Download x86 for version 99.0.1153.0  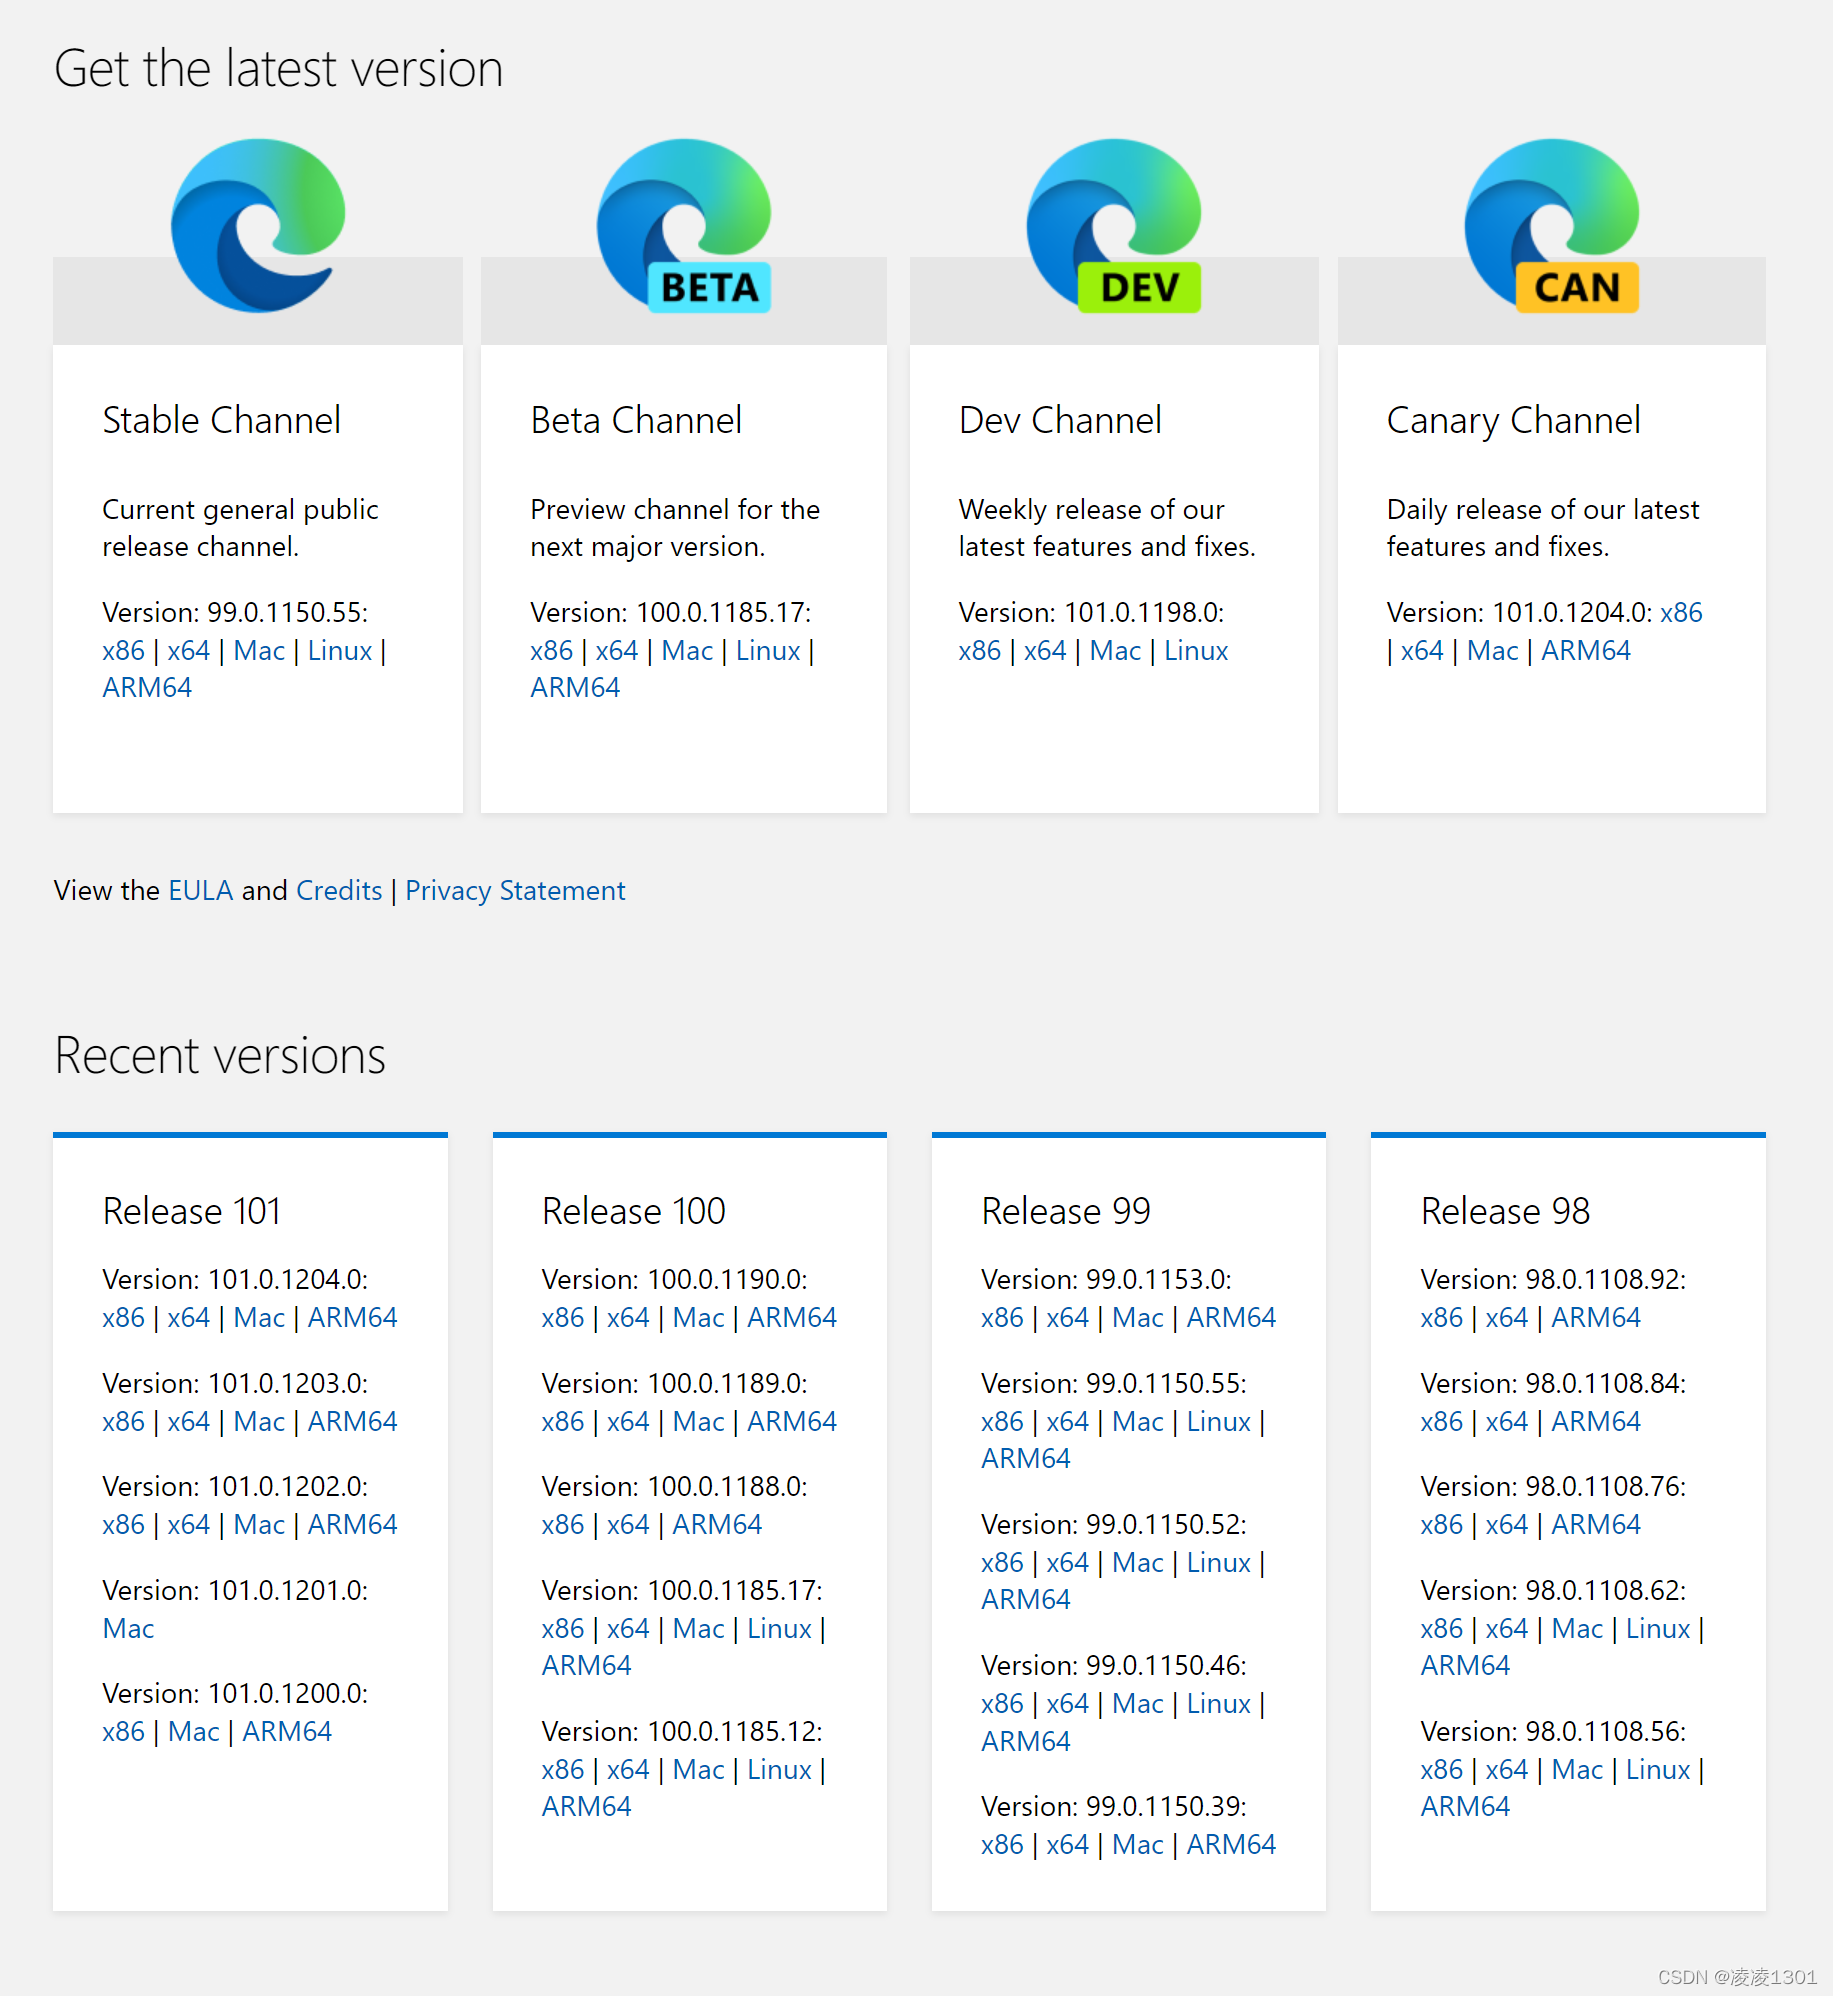pyautogui.click(x=1002, y=1317)
